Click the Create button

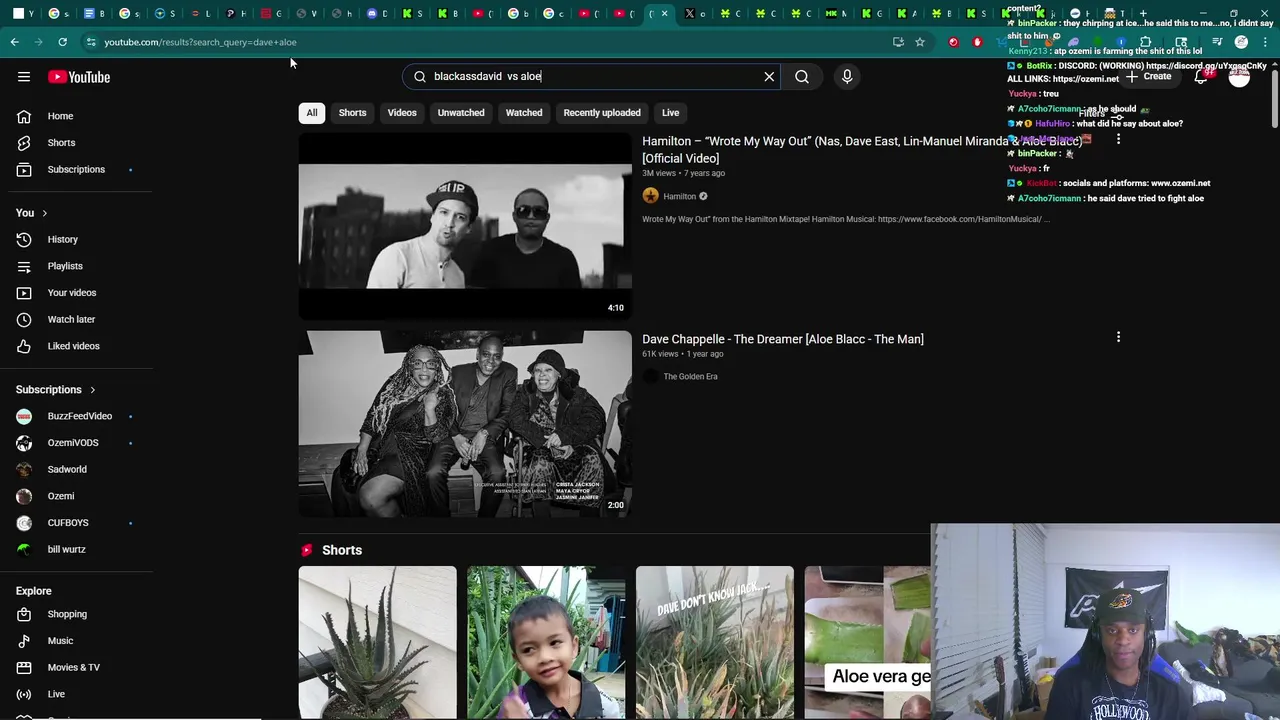pos(1148,76)
